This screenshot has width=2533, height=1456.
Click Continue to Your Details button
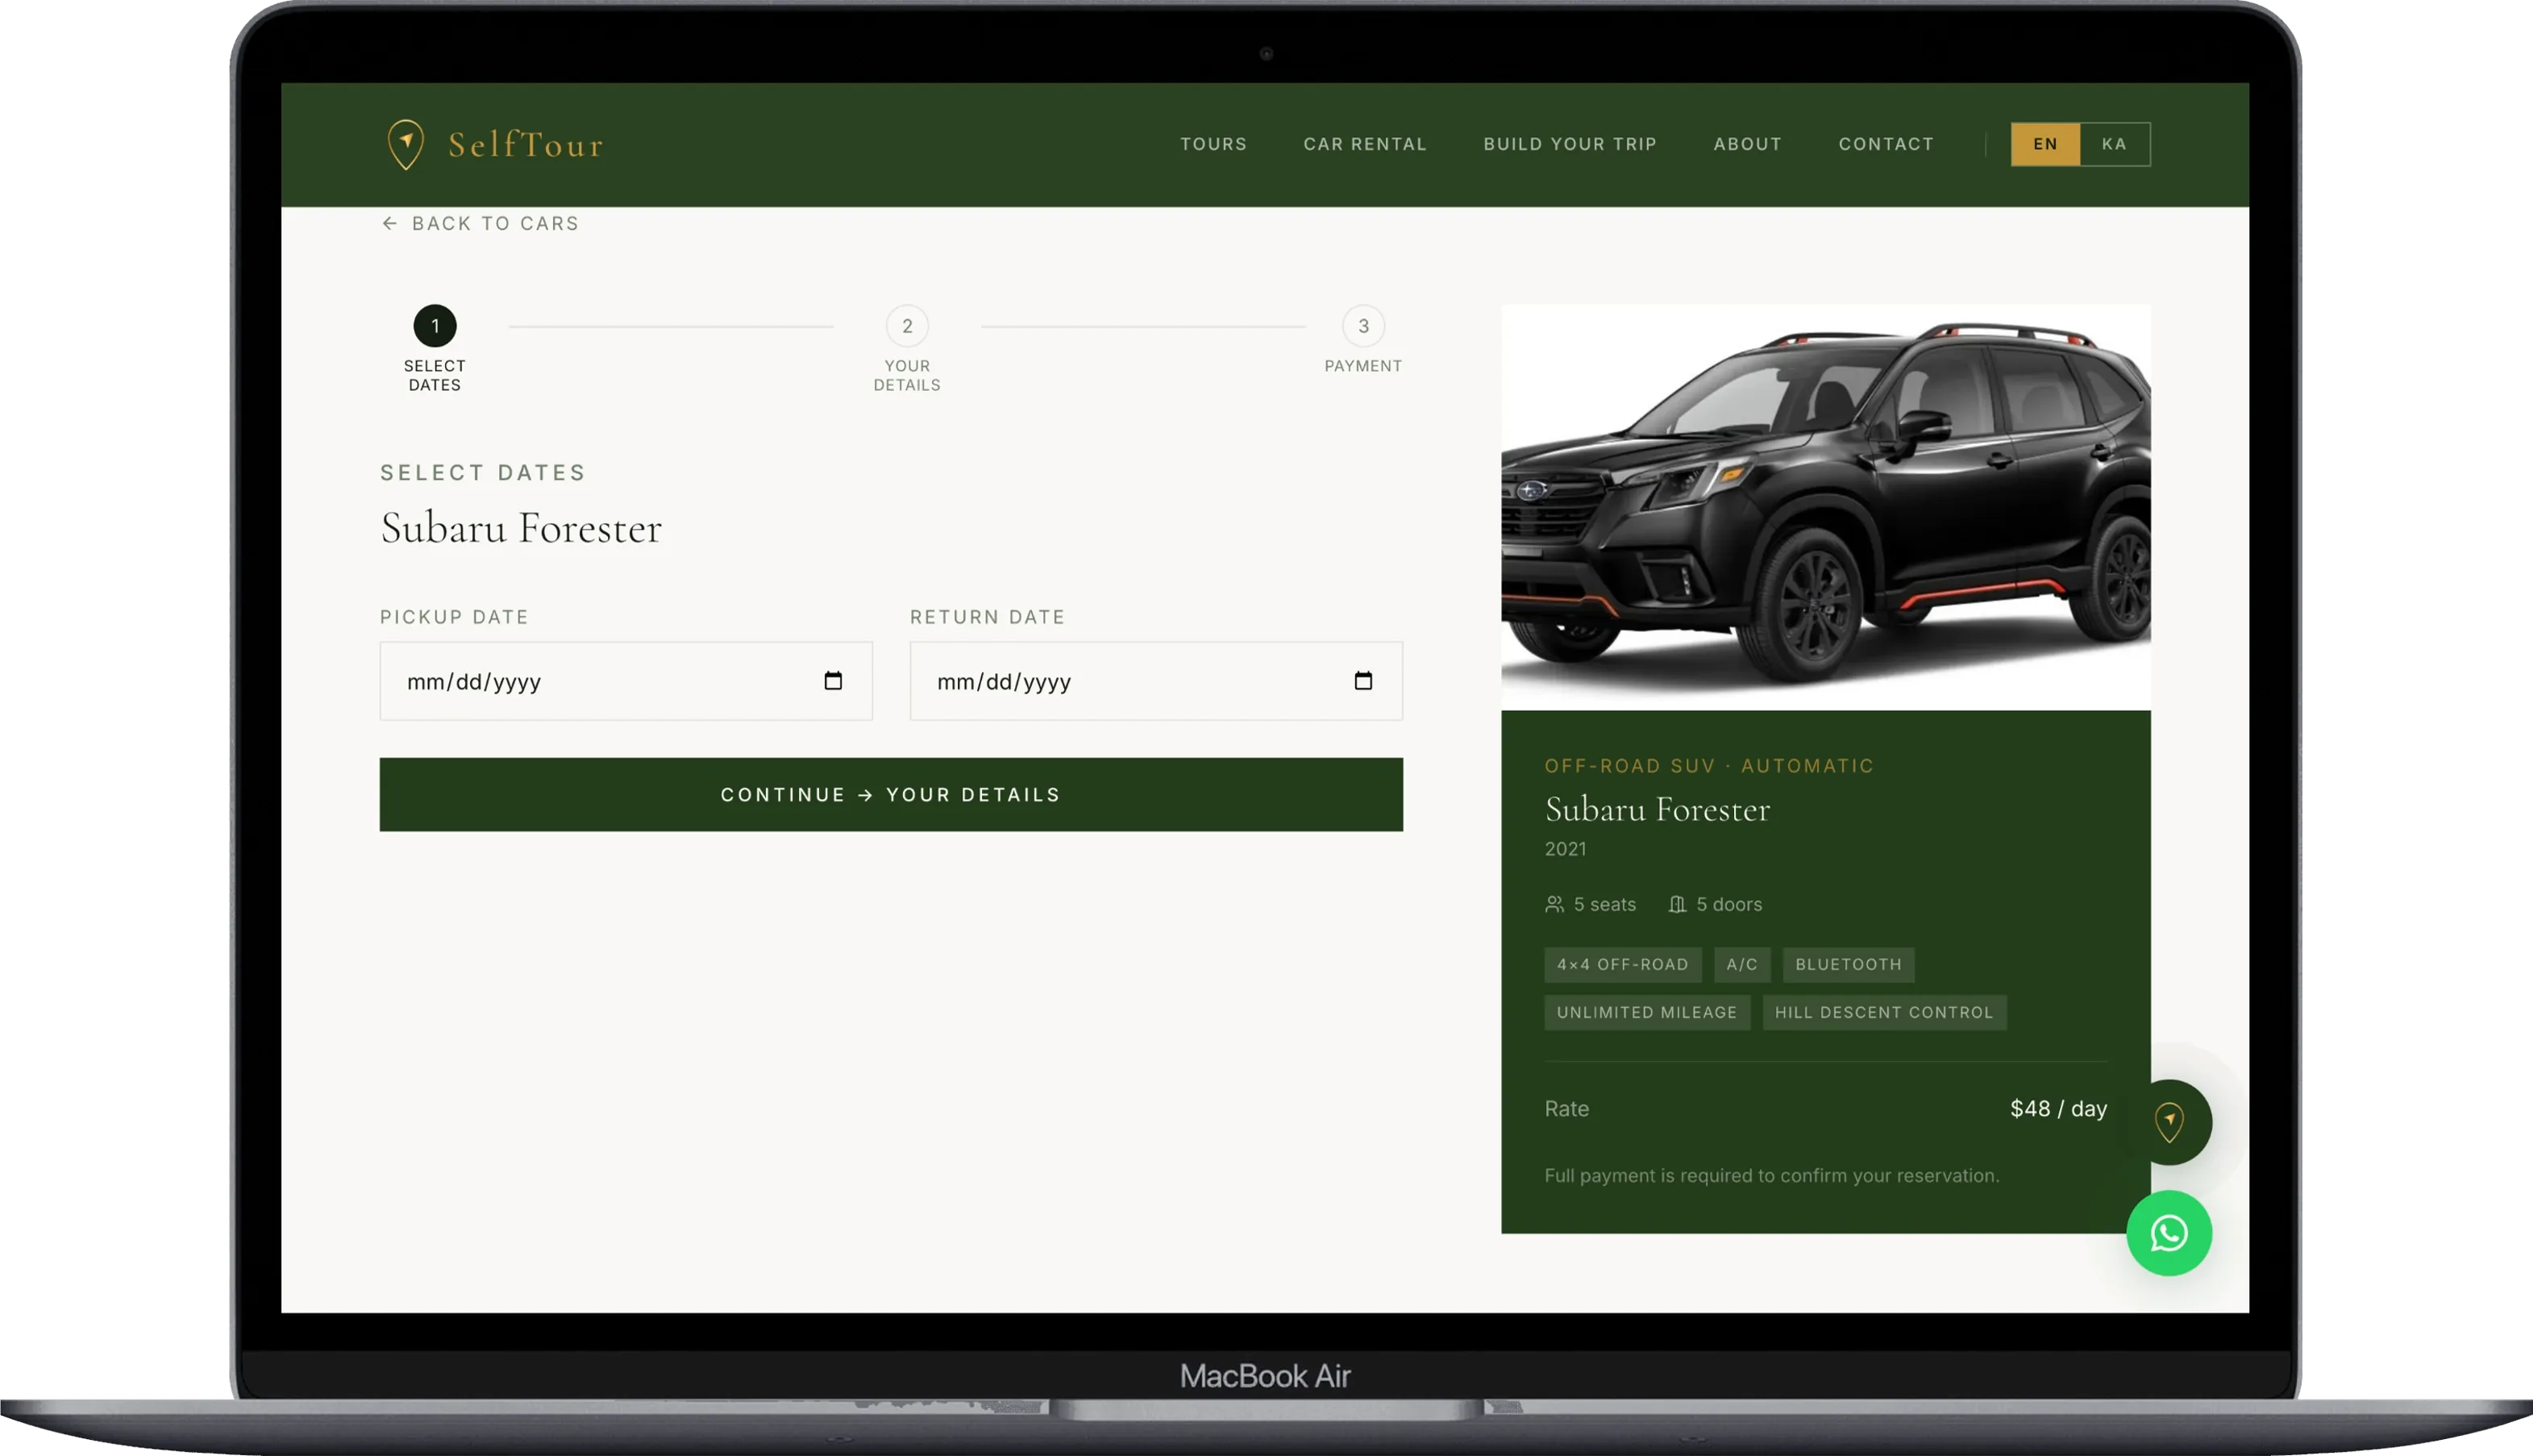pos(891,795)
